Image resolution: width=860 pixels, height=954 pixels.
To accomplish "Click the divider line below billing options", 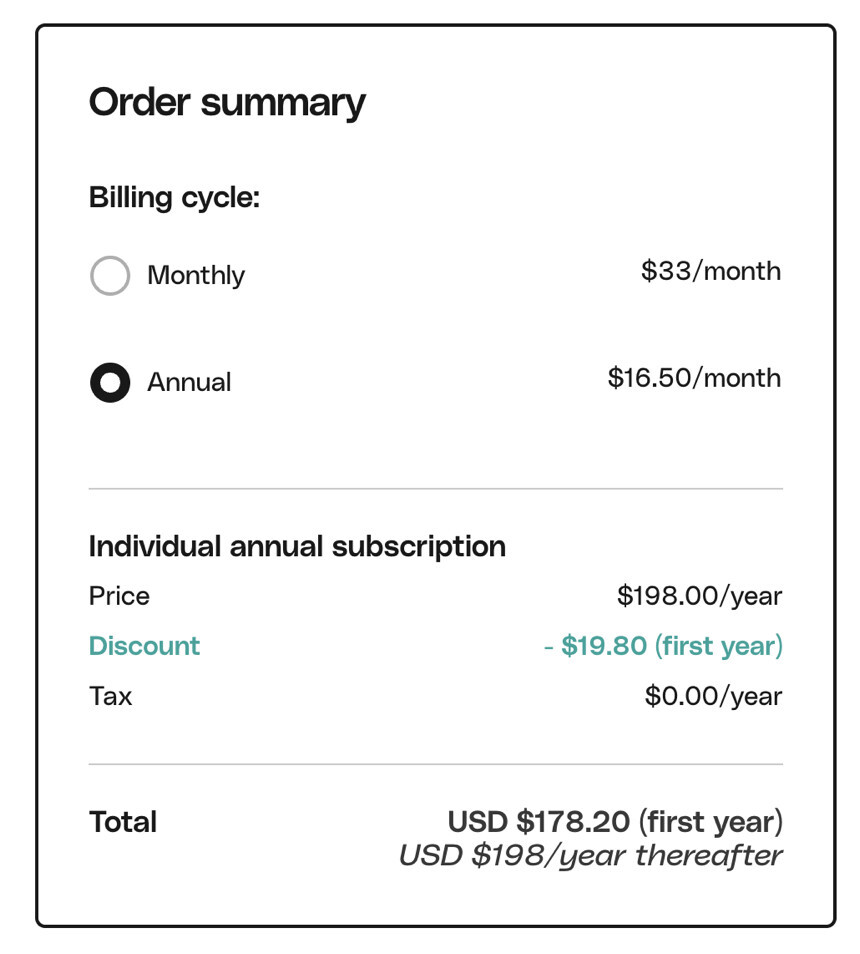I will (x=435, y=489).
